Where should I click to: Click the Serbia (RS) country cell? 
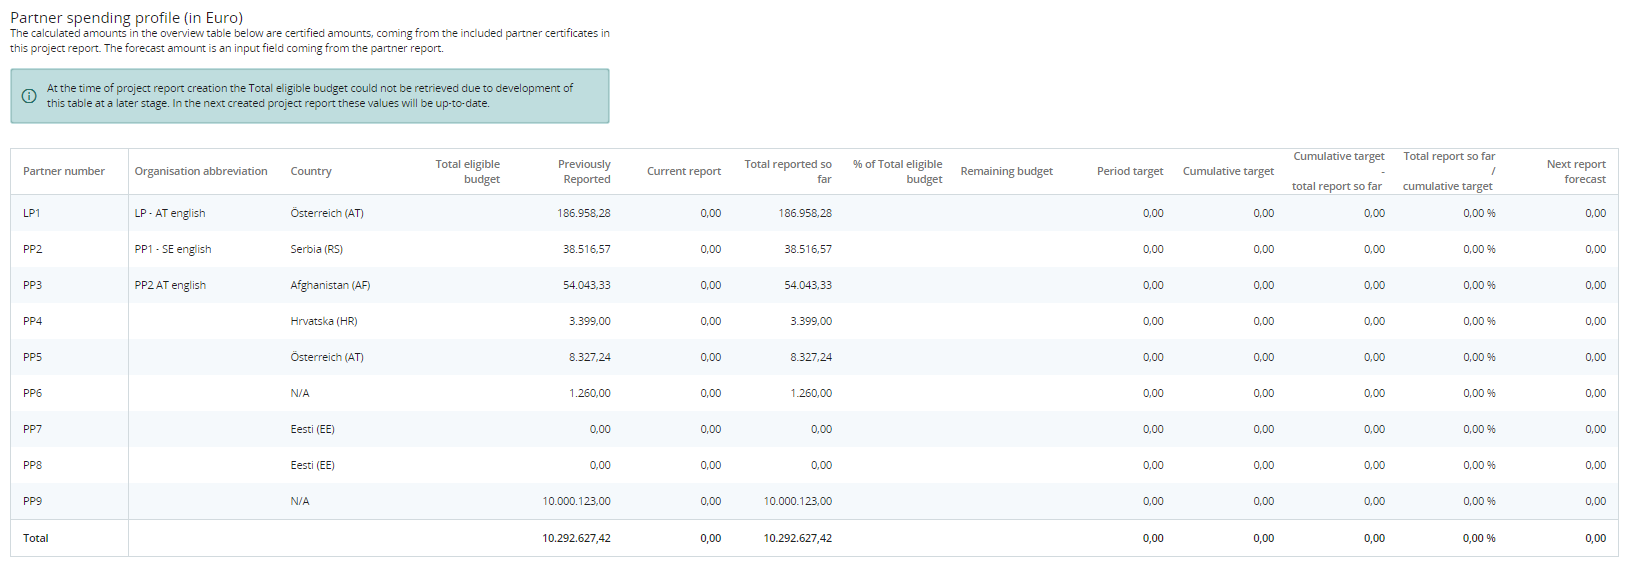pos(316,250)
